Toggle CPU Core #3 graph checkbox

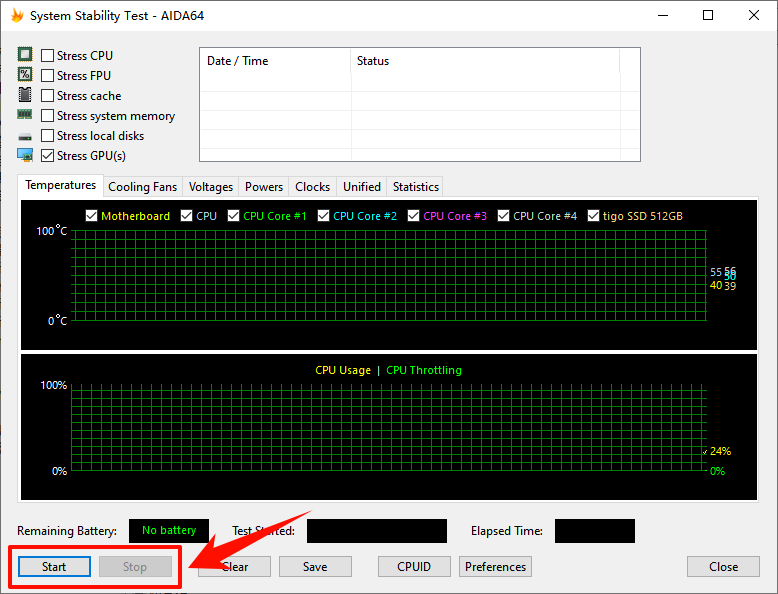(413, 216)
